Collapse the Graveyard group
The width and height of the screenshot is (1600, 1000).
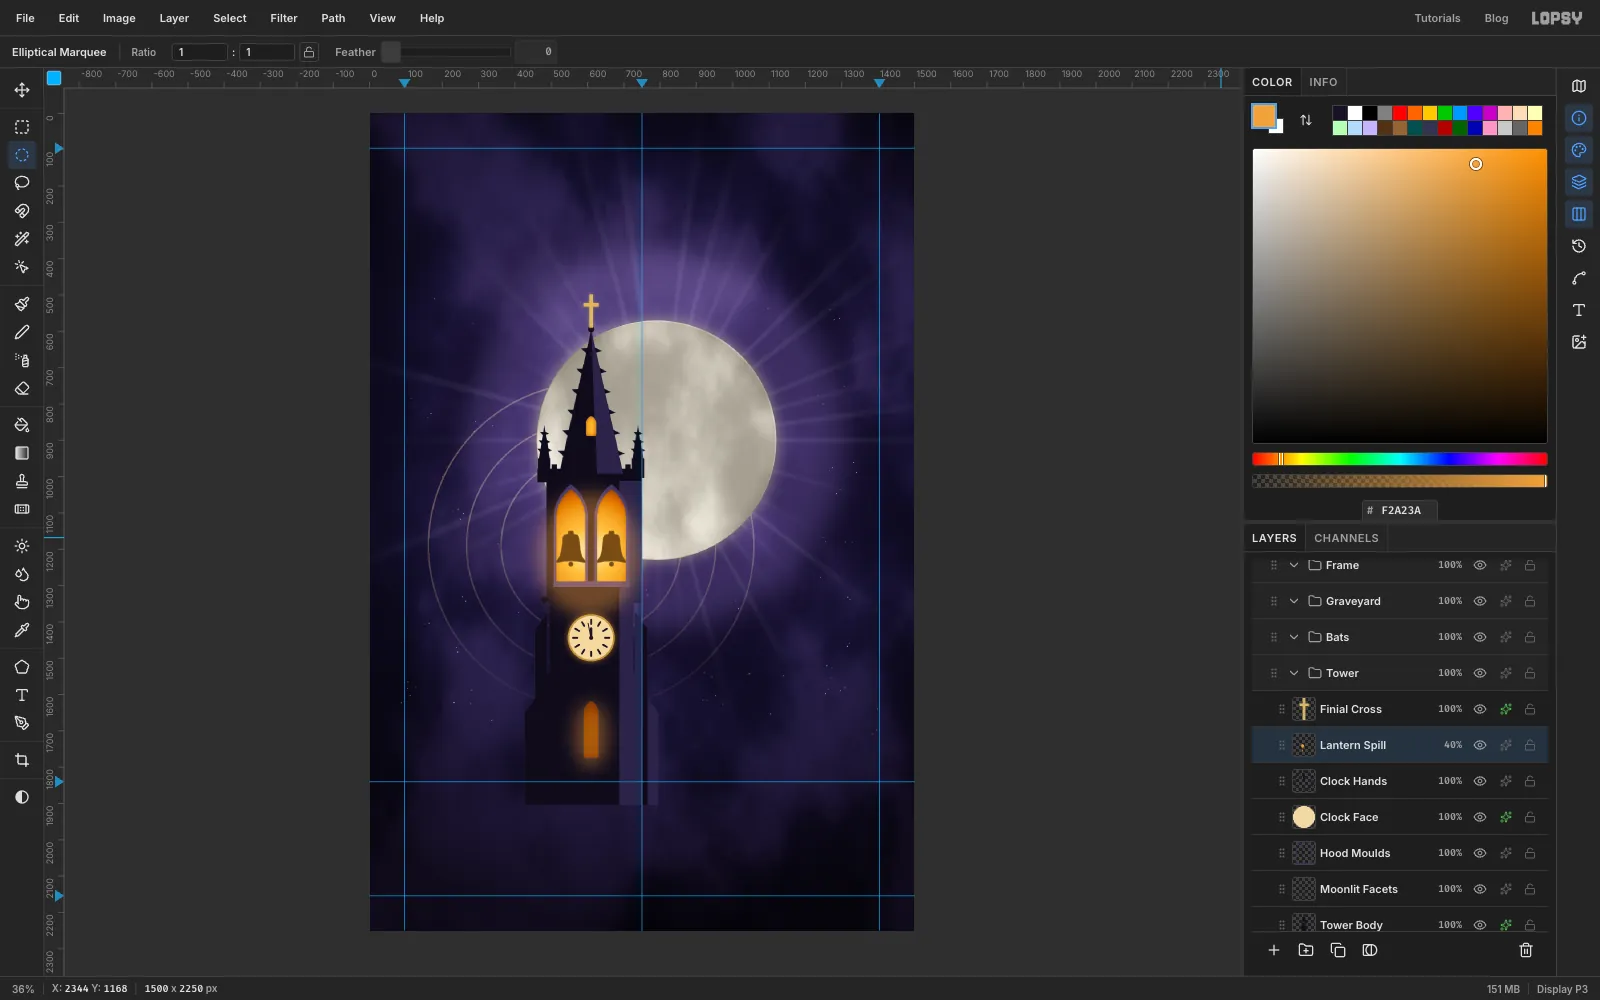[x=1294, y=601]
